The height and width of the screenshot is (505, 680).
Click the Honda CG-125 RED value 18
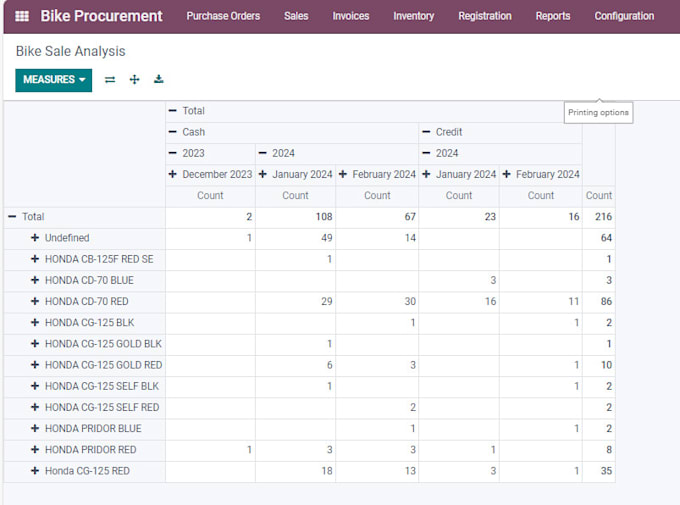coord(327,471)
